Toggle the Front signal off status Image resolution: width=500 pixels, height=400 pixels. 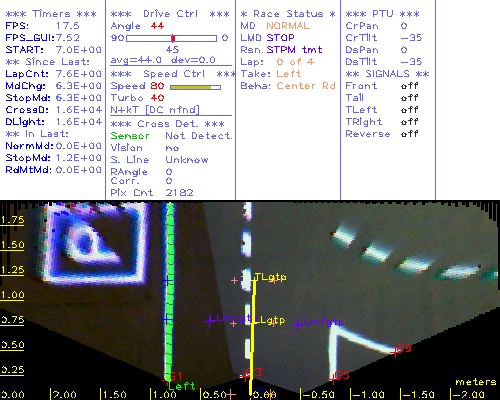[x=409, y=86]
